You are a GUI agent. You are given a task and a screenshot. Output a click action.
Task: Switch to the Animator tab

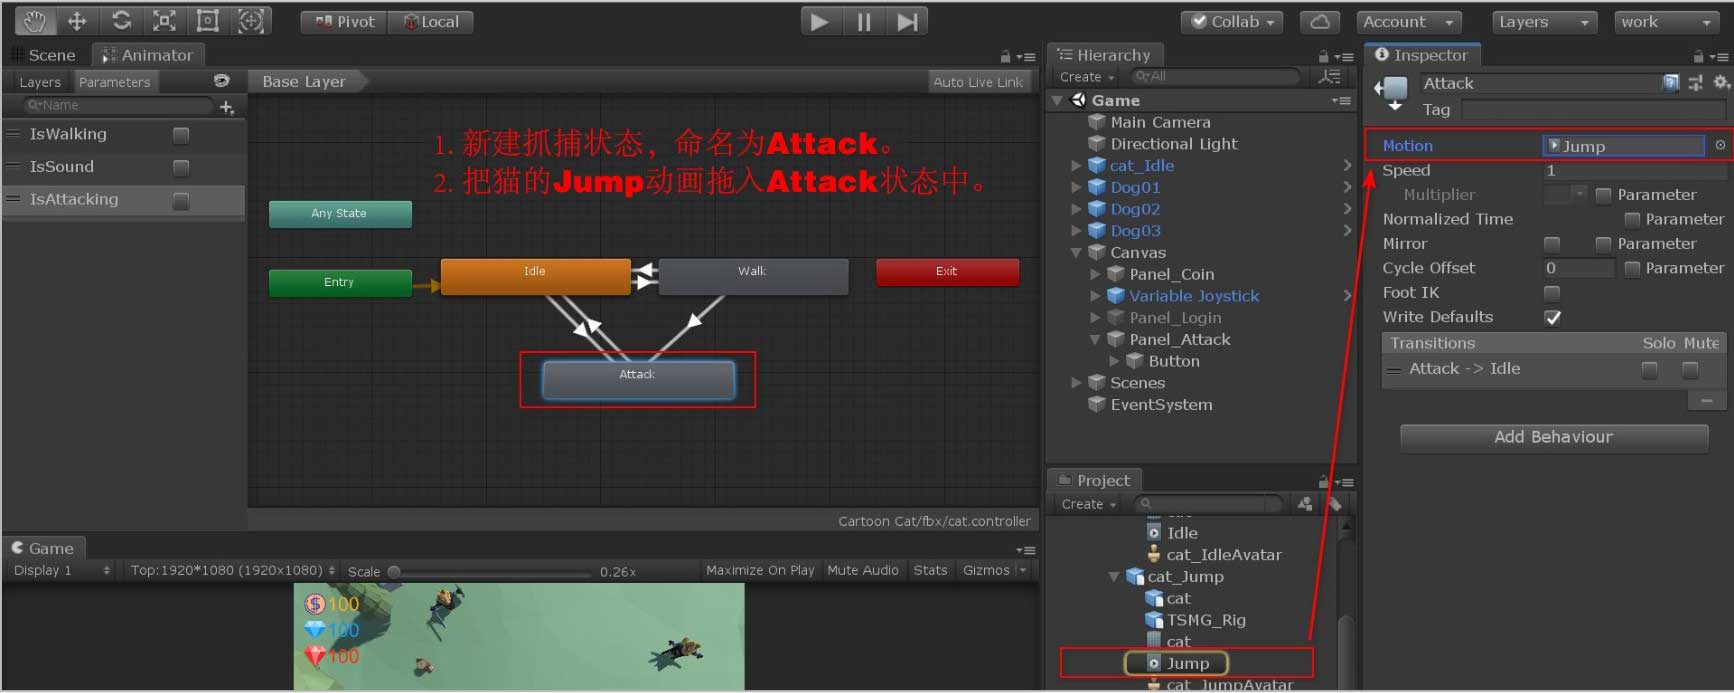click(147, 55)
